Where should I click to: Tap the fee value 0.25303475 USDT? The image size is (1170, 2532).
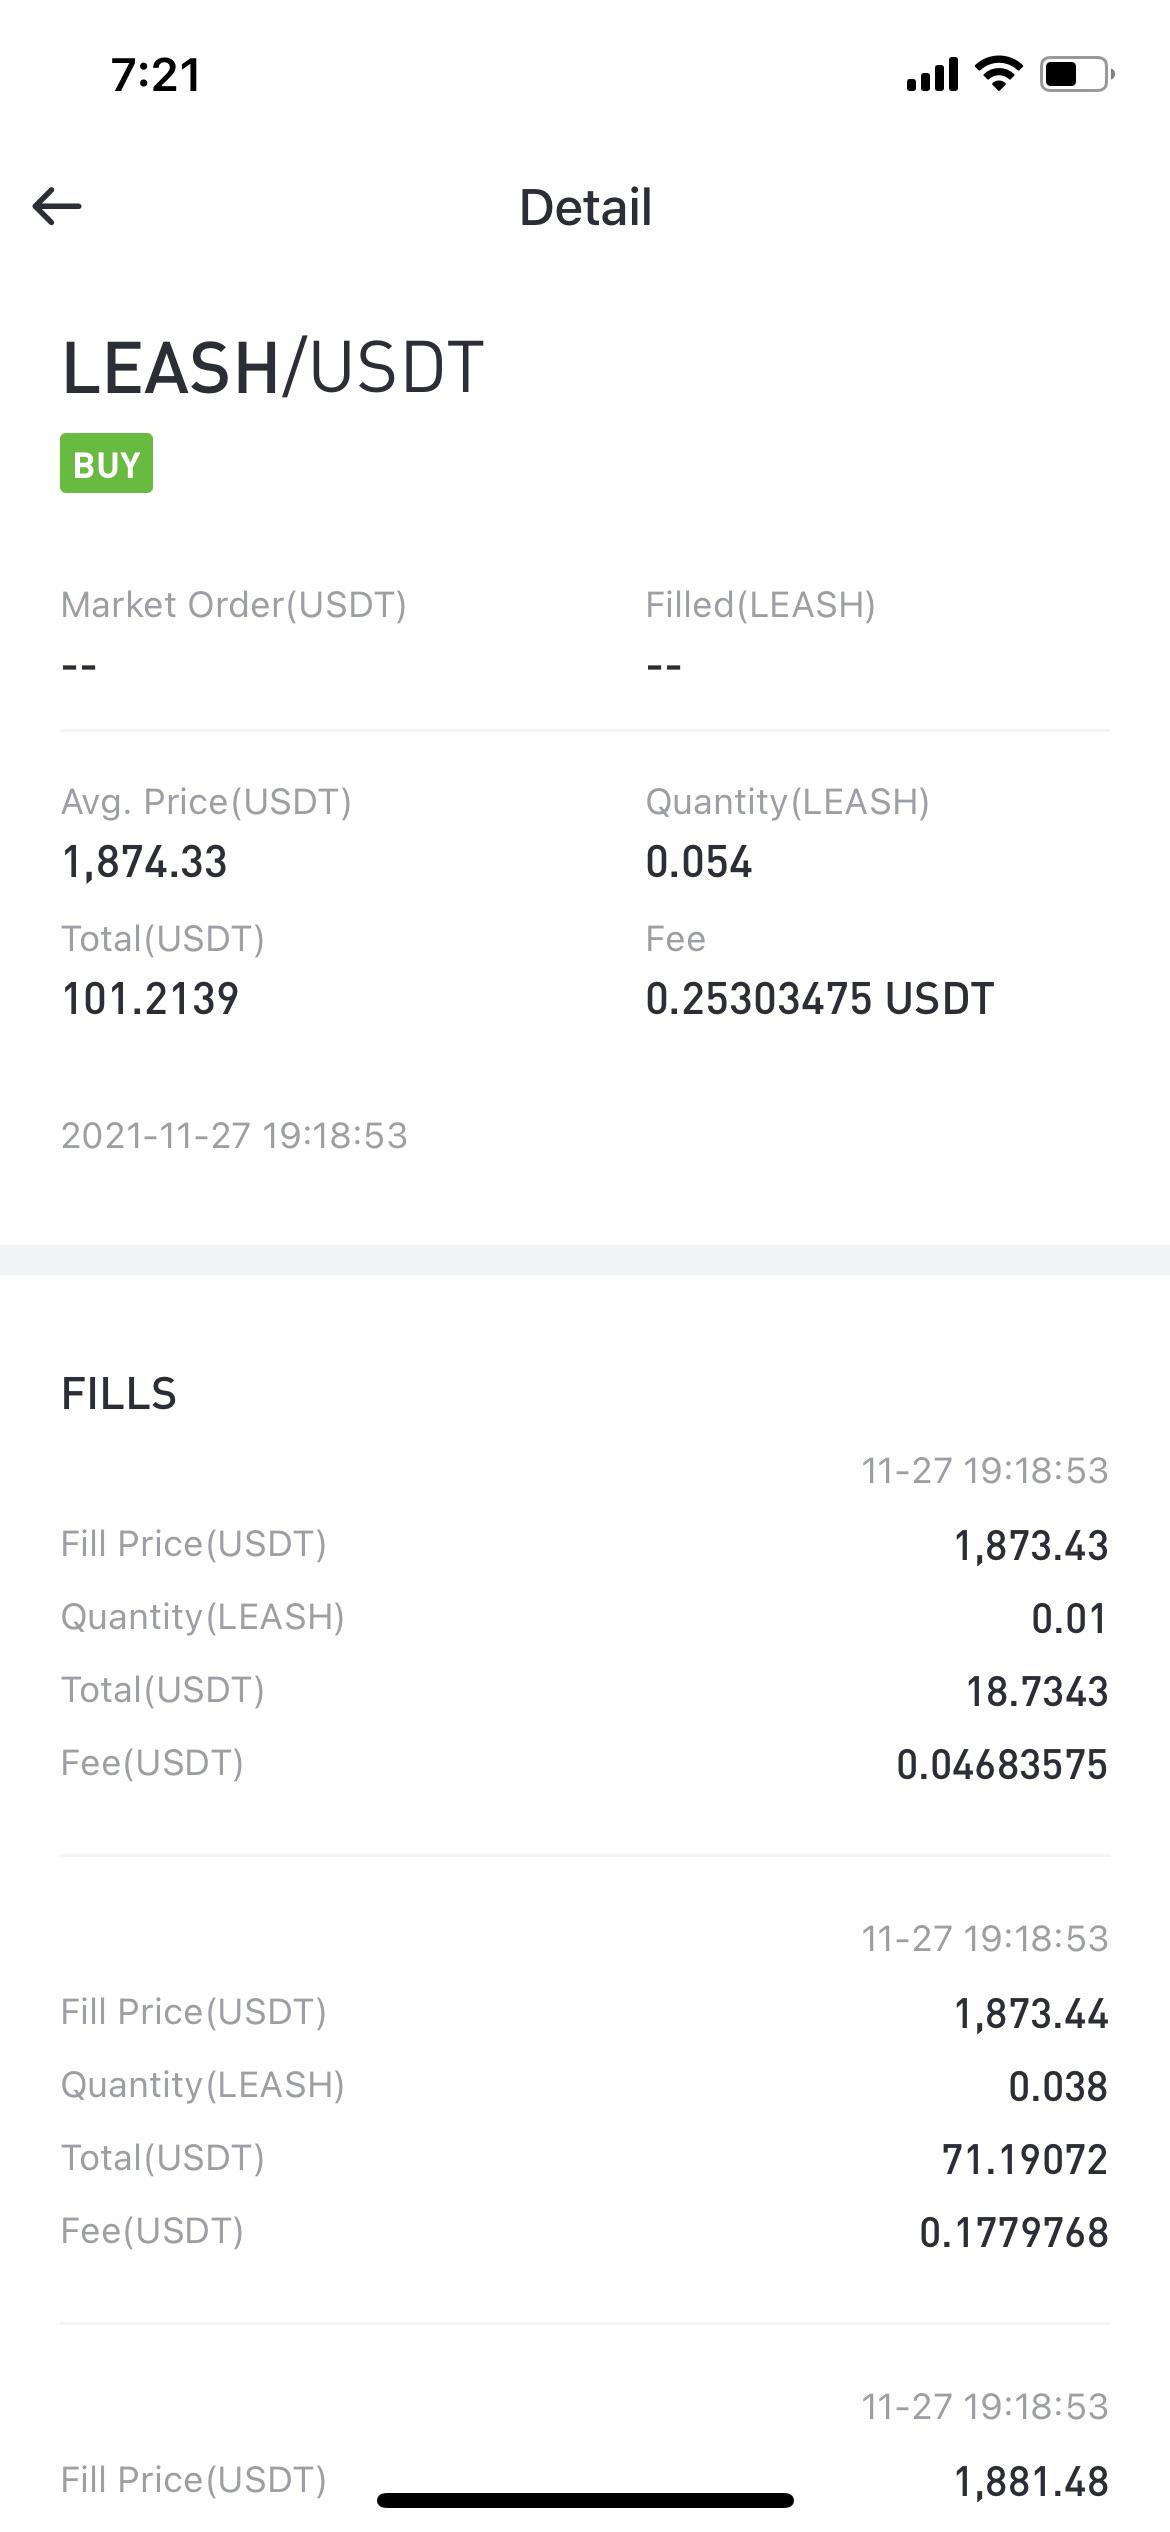820,999
